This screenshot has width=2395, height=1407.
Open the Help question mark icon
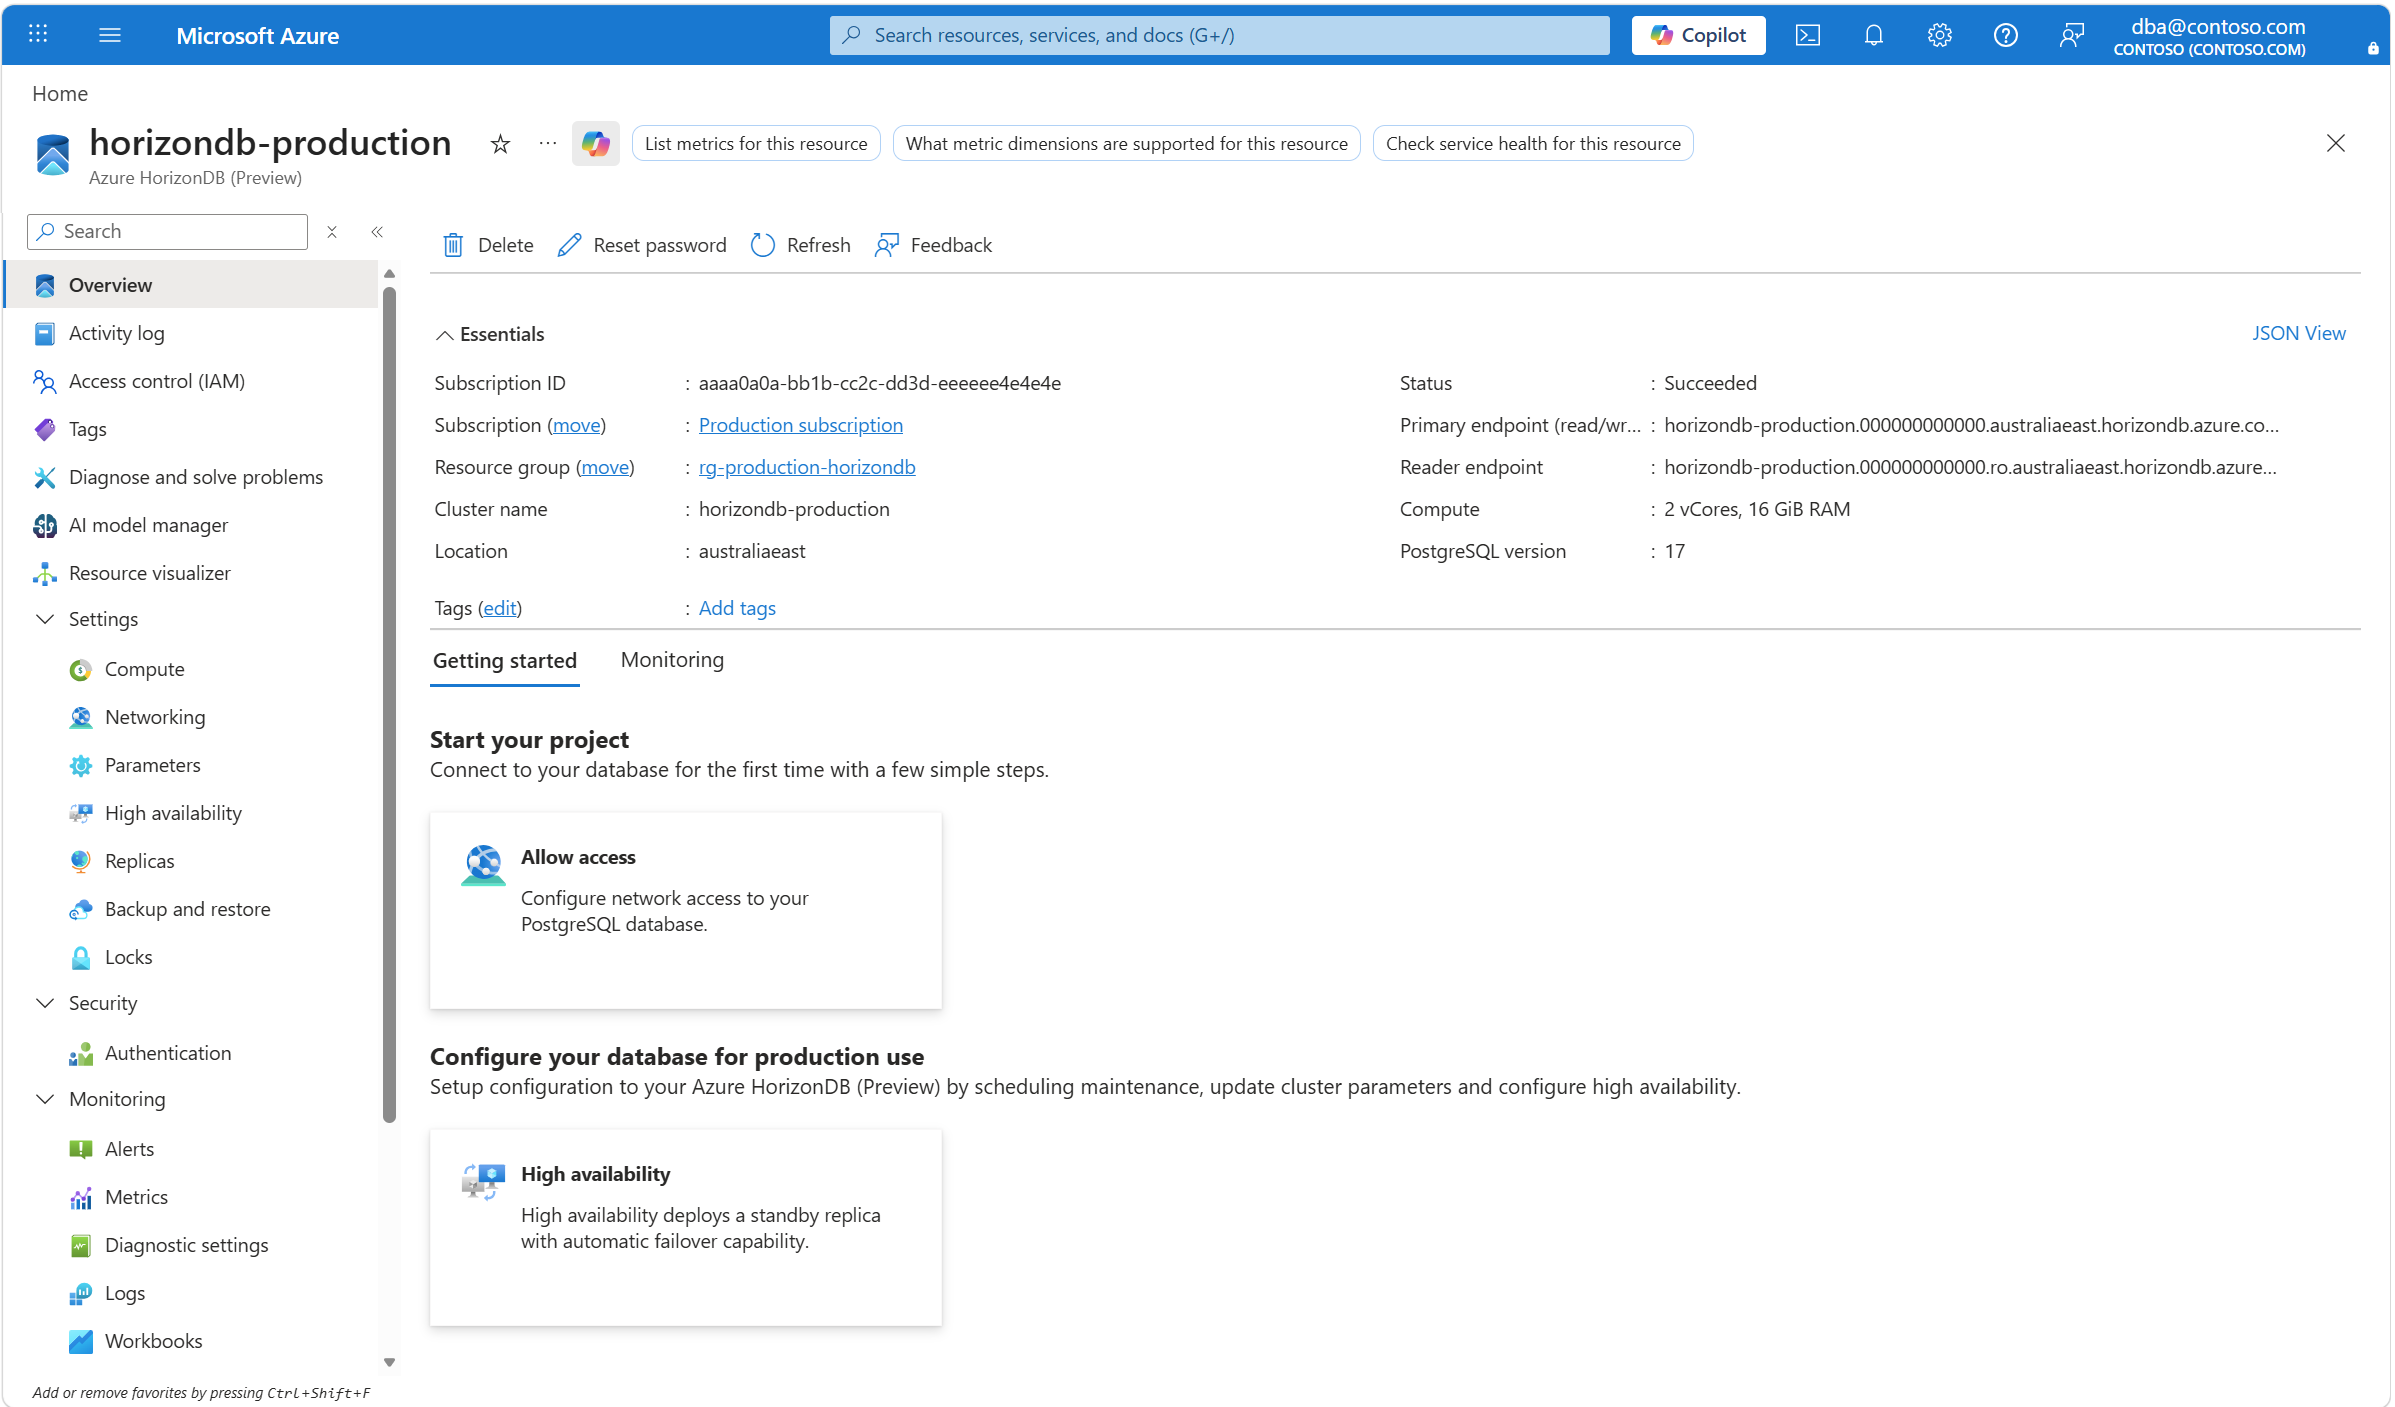2006,35
